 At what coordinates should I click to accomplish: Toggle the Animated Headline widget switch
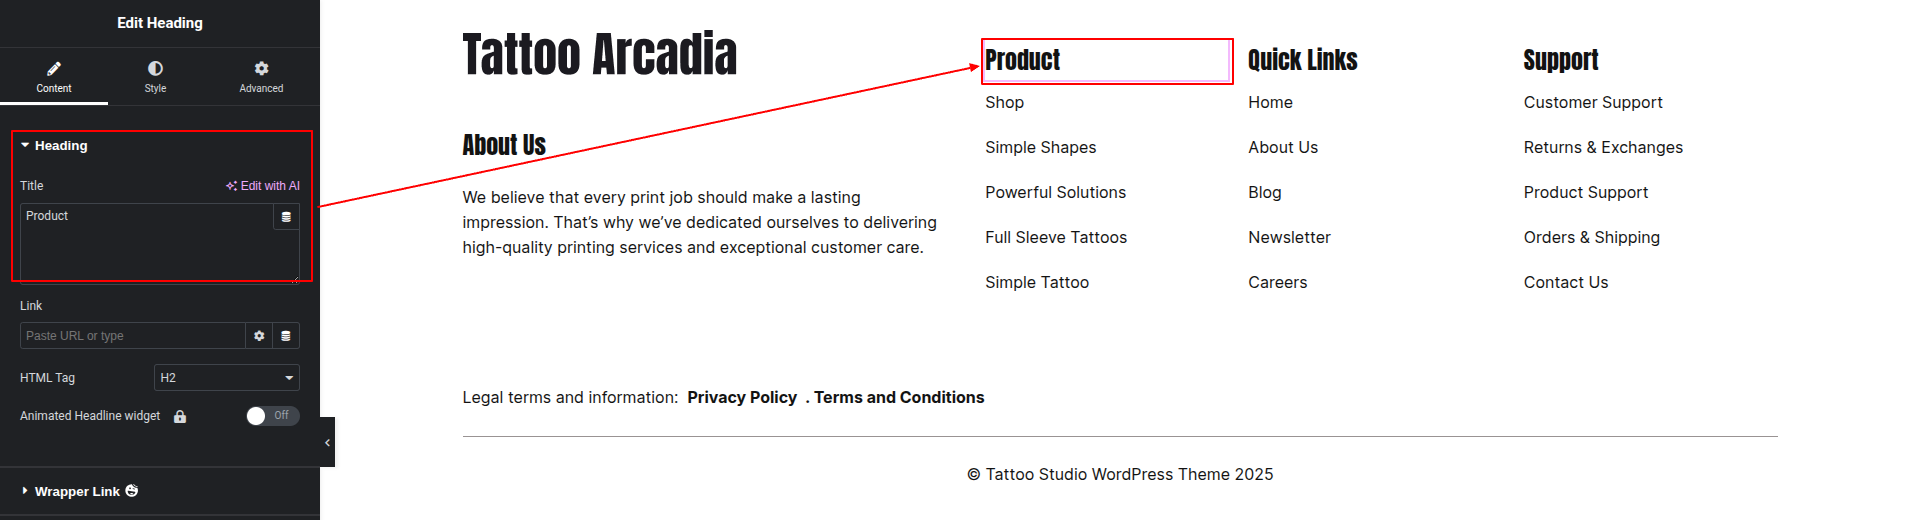[x=272, y=416]
